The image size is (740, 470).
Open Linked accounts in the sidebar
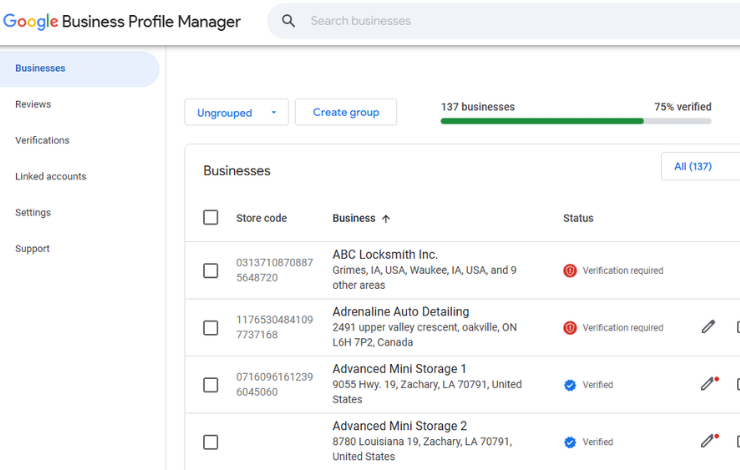coord(50,176)
